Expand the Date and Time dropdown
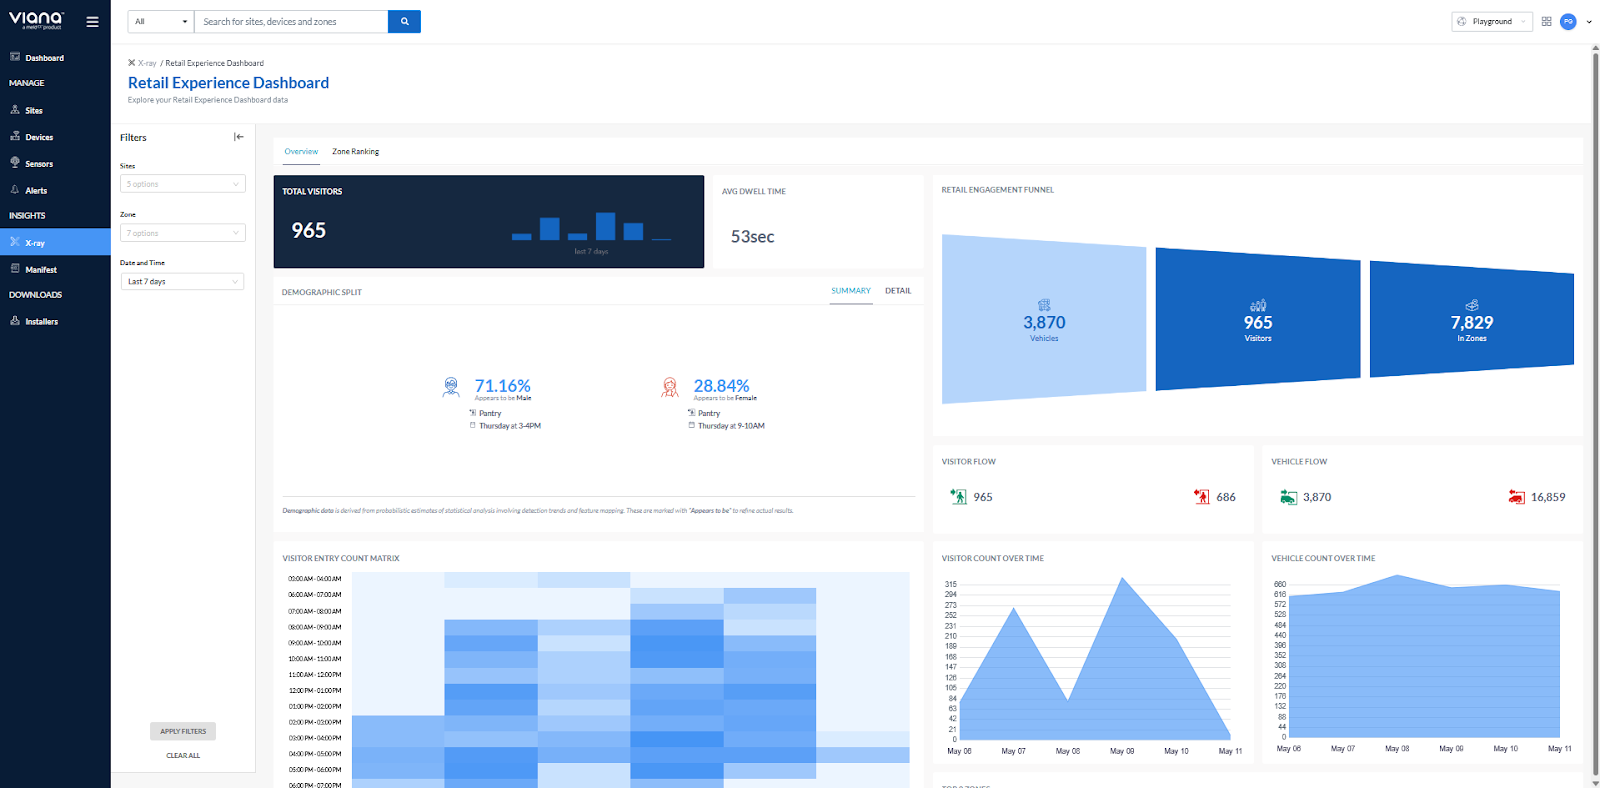 click(183, 282)
